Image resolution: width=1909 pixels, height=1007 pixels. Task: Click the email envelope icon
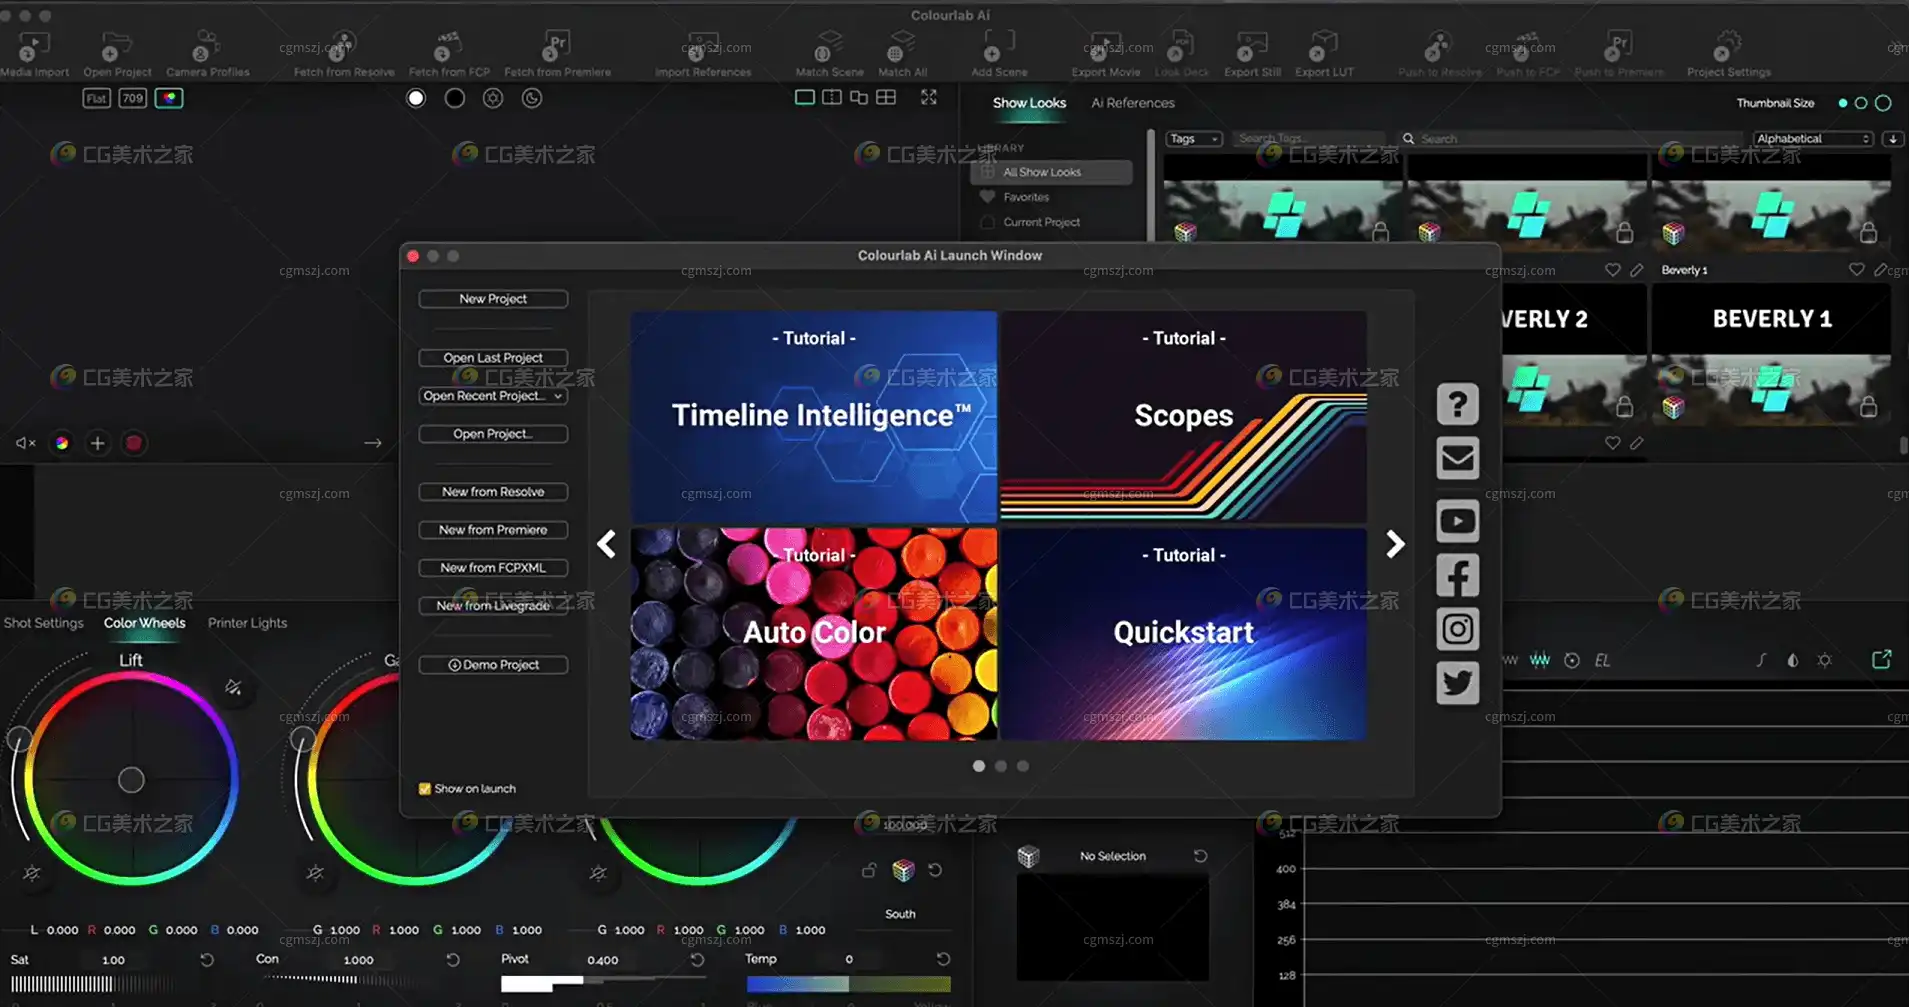pos(1457,458)
